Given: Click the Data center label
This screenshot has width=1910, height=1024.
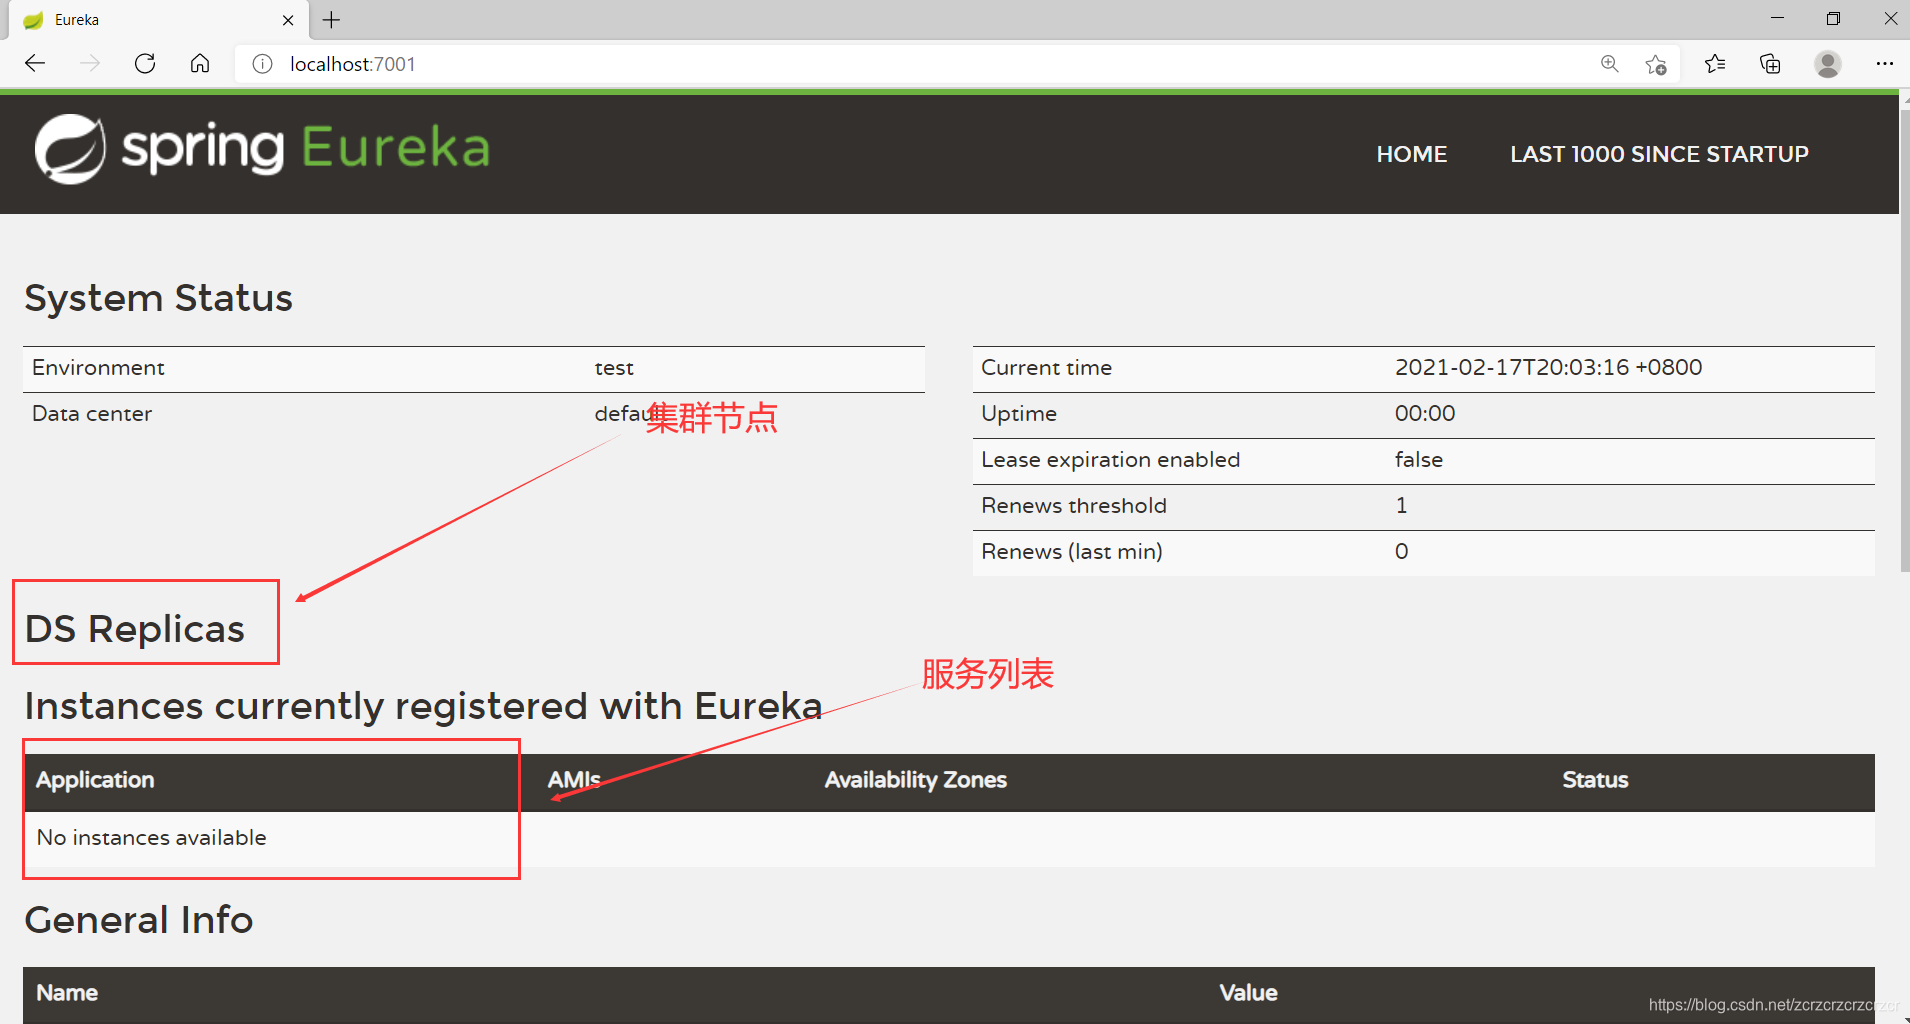Looking at the screenshot, I should coord(92,413).
